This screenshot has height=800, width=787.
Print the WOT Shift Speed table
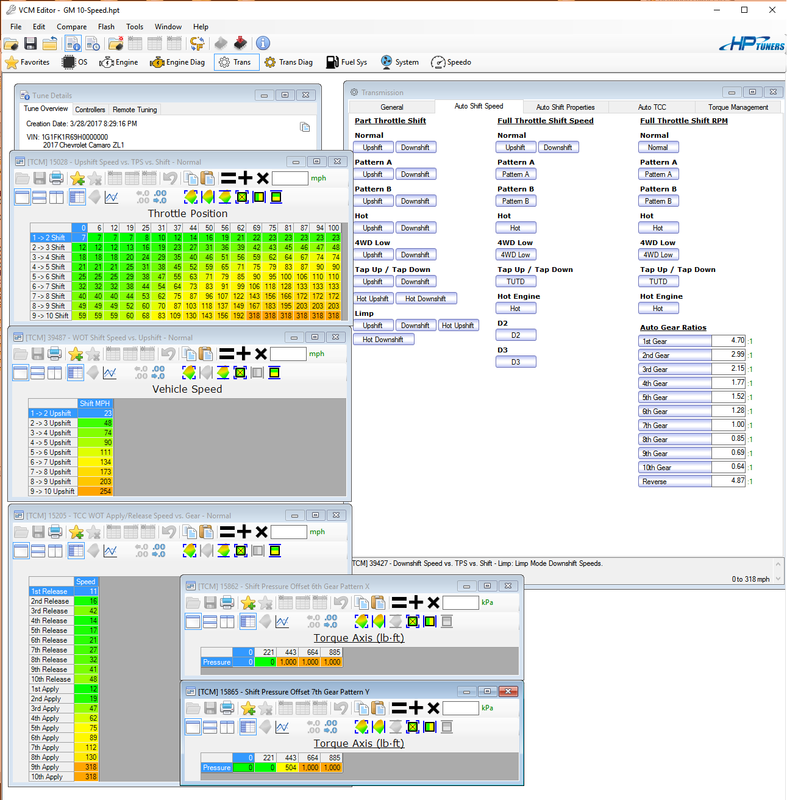click(55, 354)
